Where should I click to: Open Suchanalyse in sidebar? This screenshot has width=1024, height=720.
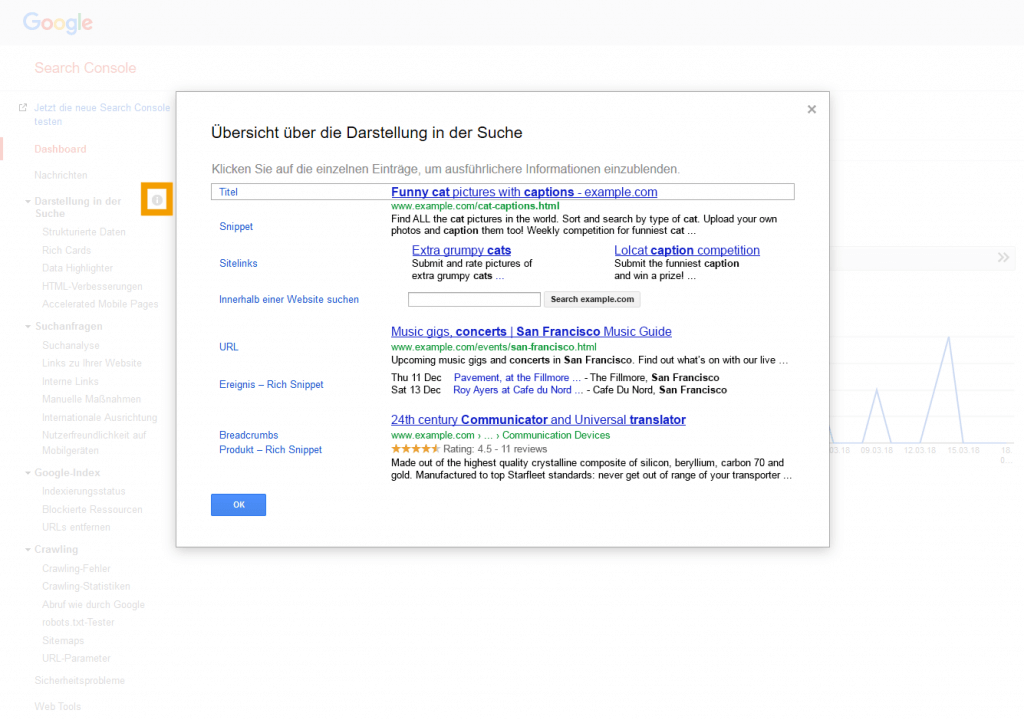(71, 345)
